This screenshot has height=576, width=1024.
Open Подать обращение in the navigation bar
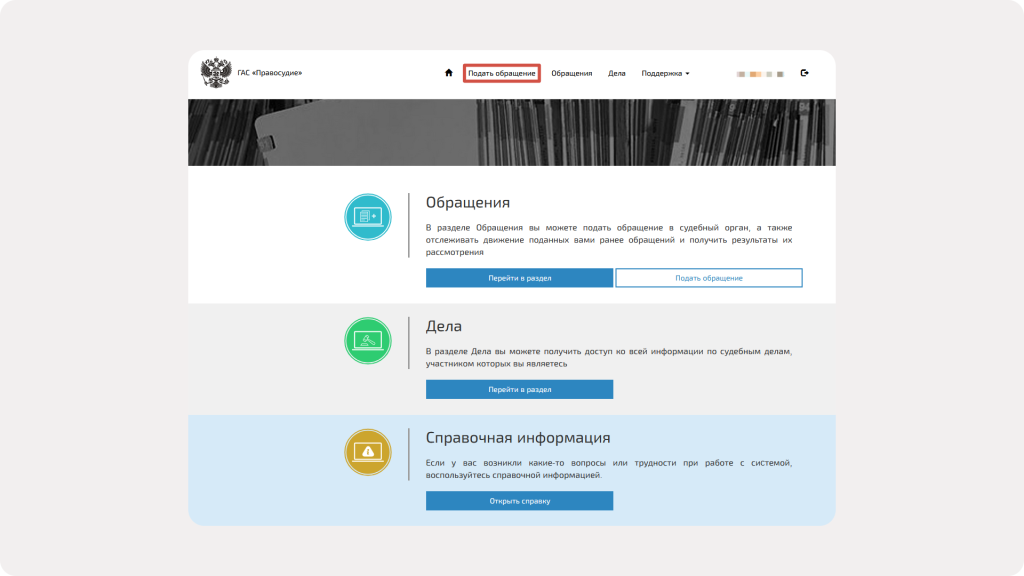click(x=502, y=72)
